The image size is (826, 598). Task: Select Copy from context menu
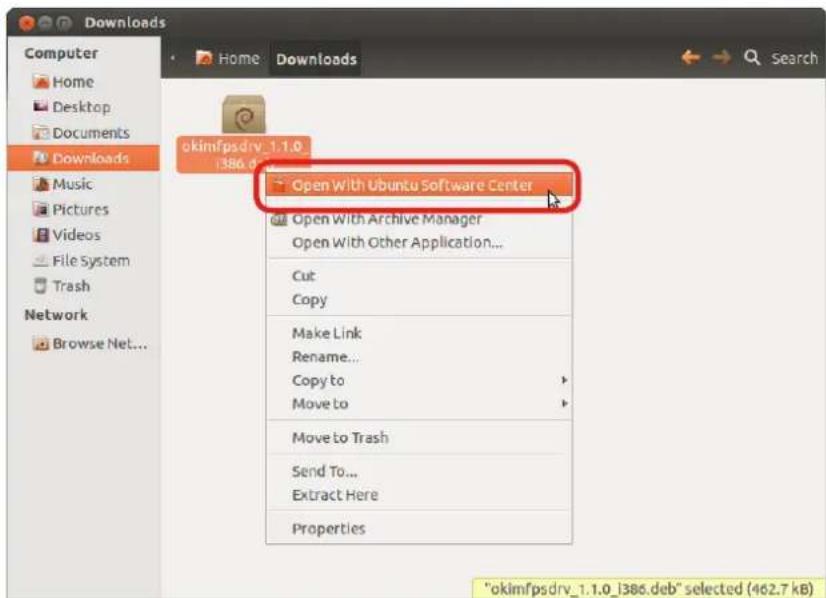coord(419,299)
